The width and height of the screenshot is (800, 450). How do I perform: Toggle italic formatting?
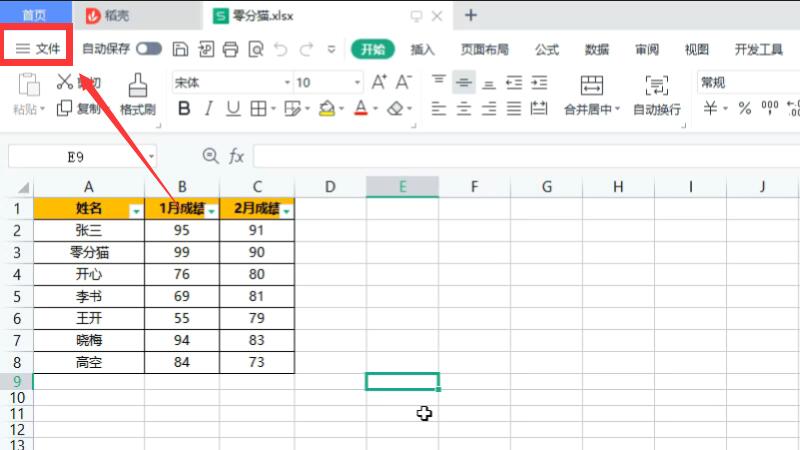(209, 109)
